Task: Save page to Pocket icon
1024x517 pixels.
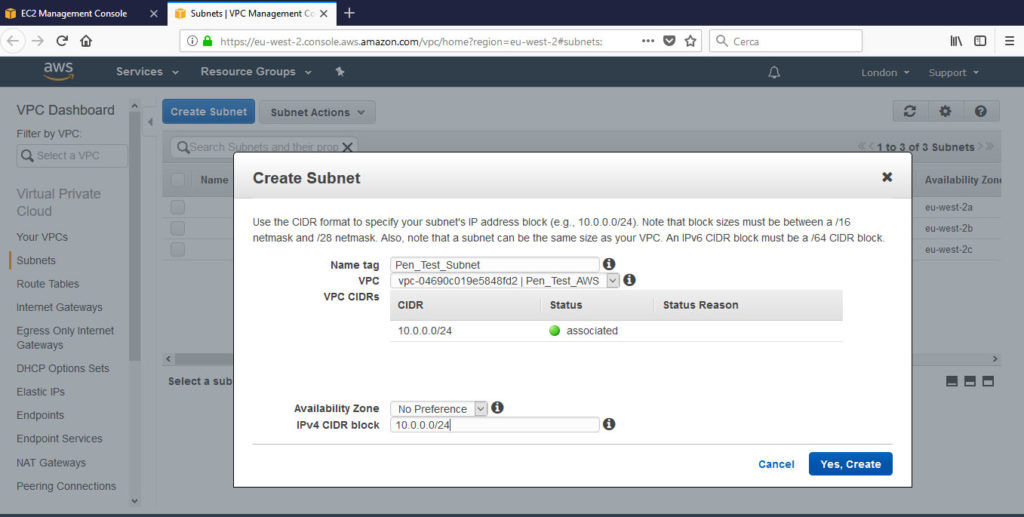Action: (x=669, y=41)
